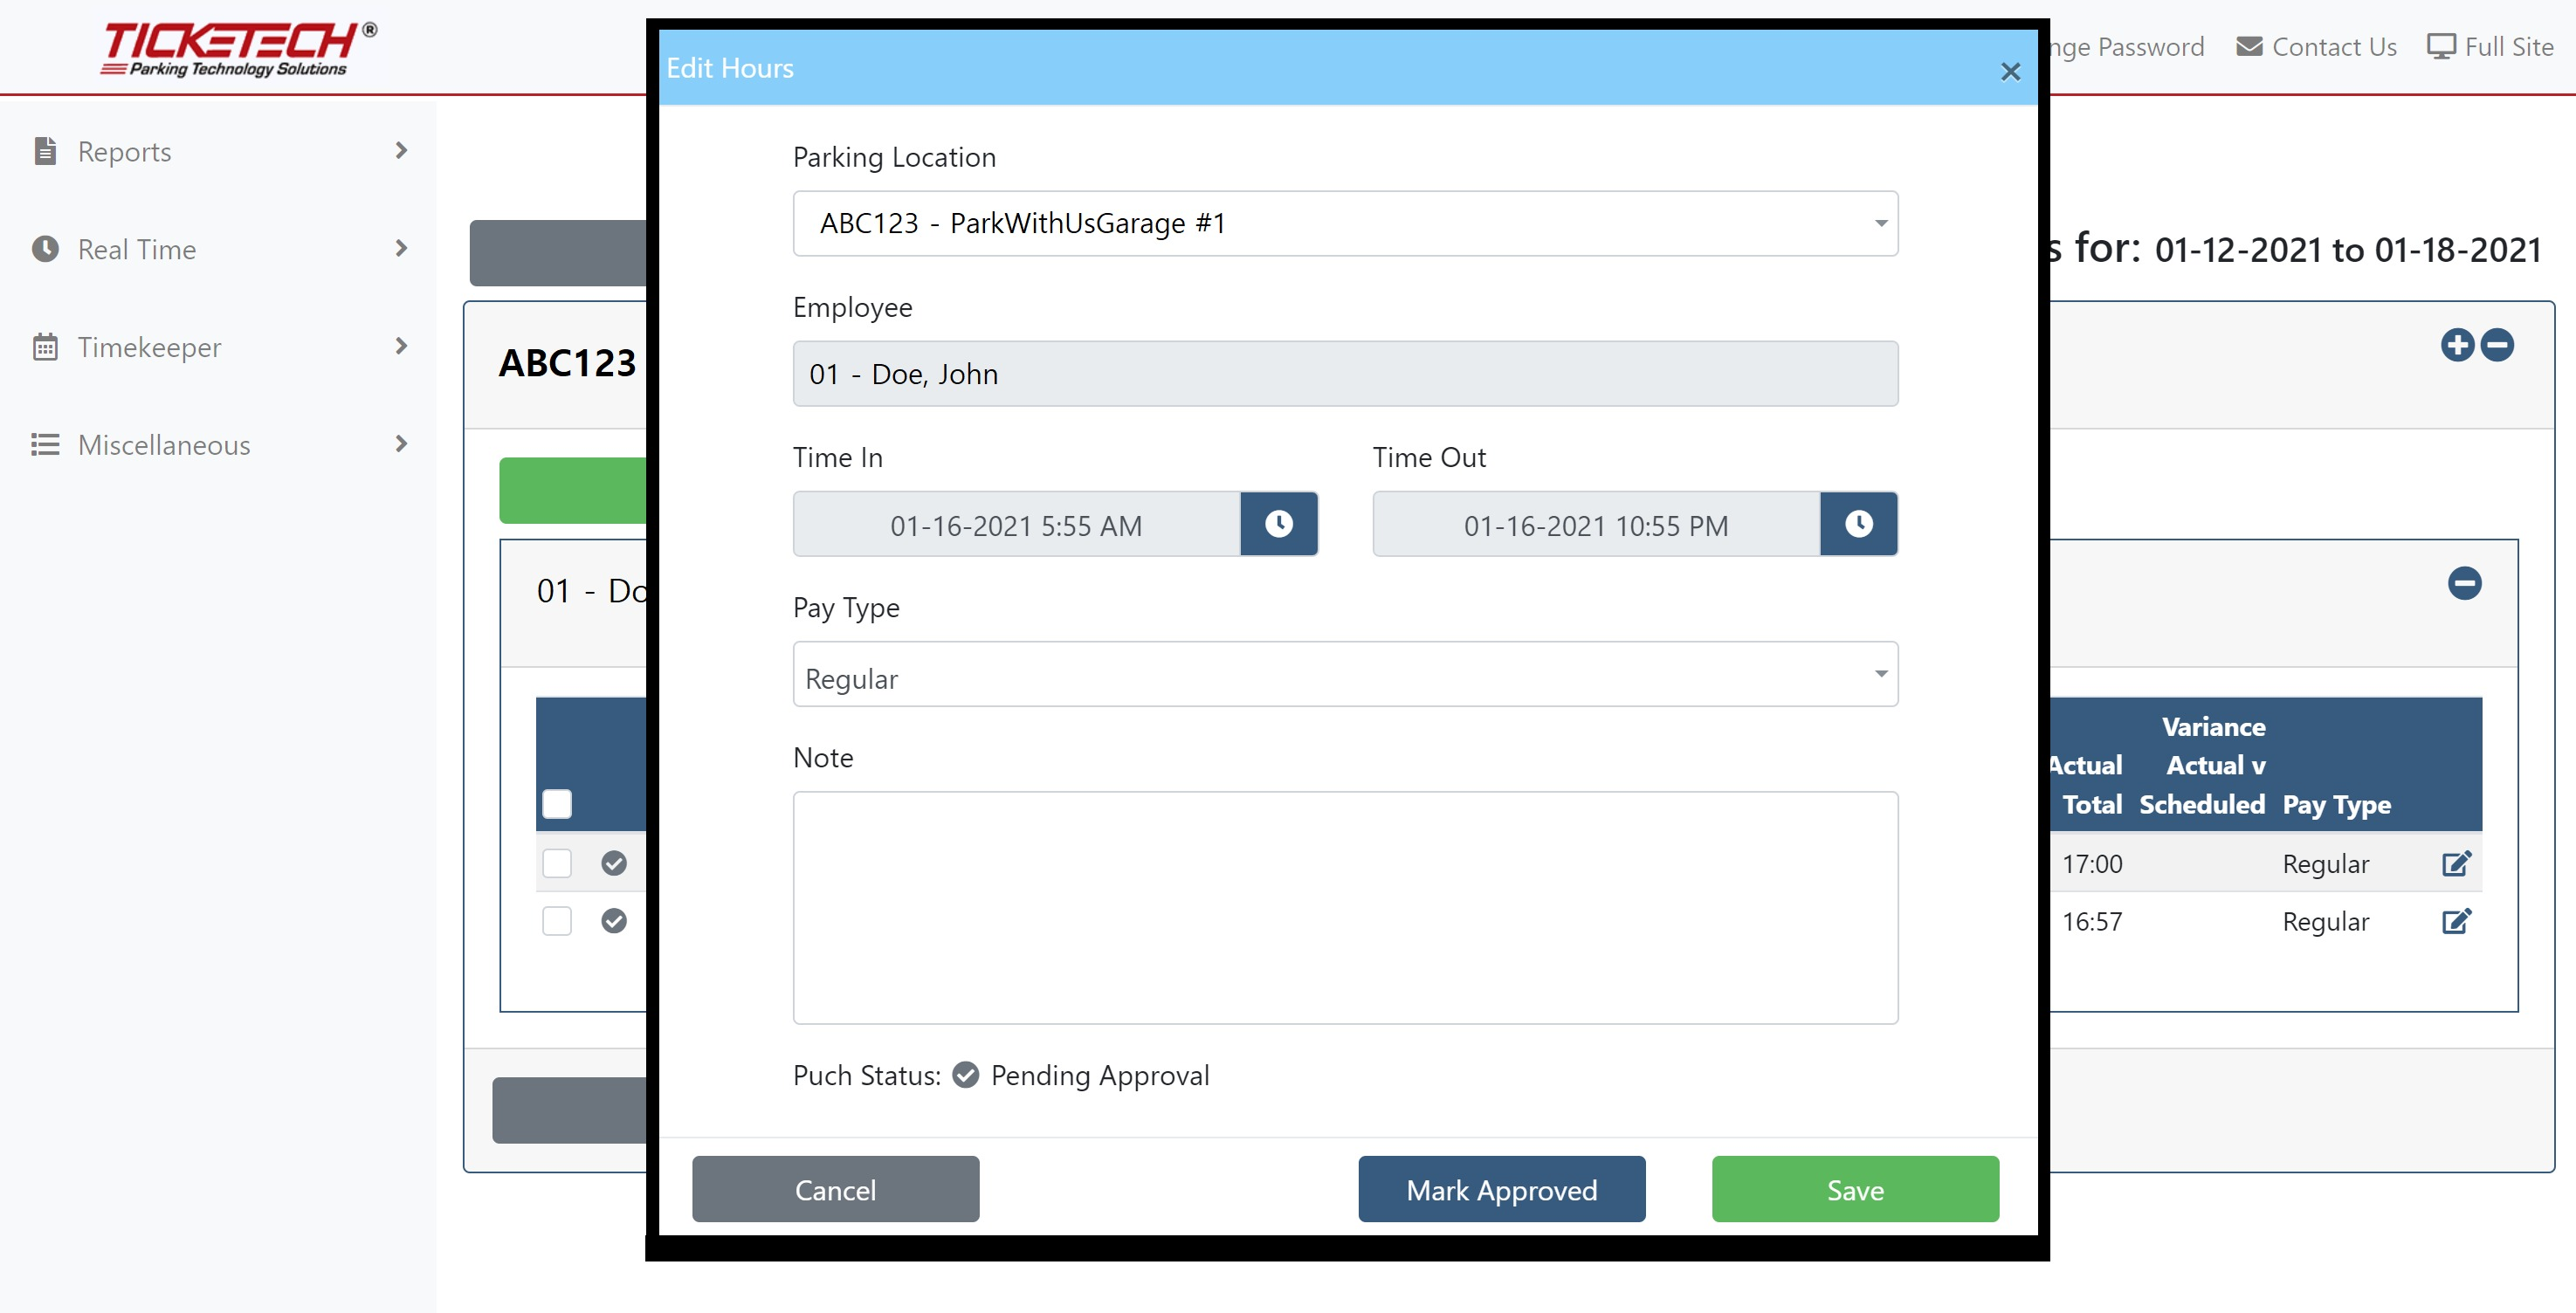Viewport: 2576px width, 1313px height.
Task: Check the second punch row checkbox
Action: pyautogui.click(x=557, y=922)
